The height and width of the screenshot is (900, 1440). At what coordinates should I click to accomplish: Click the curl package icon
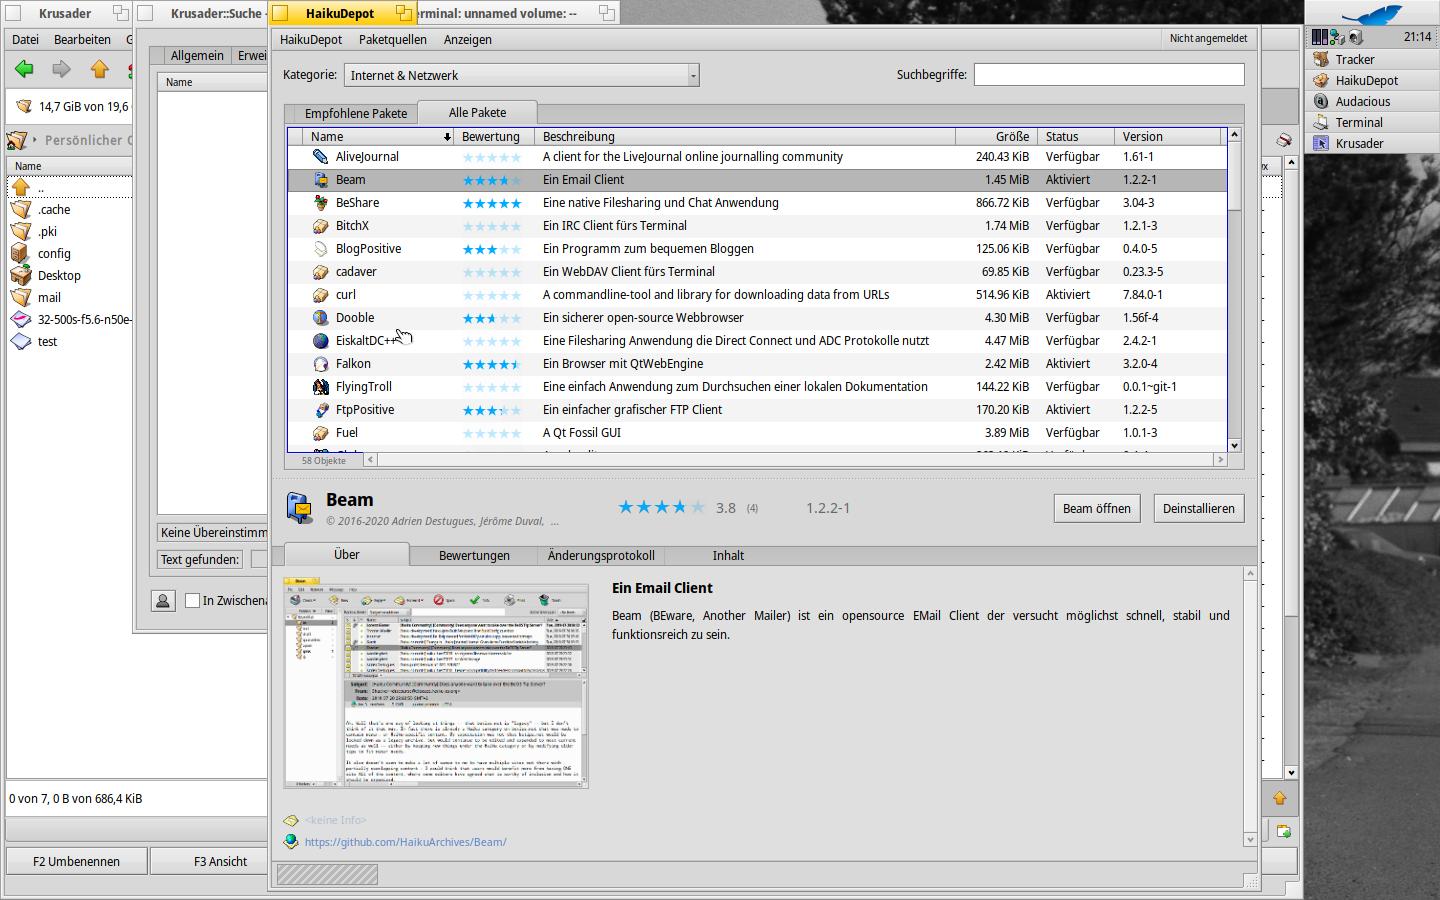(320, 295)
